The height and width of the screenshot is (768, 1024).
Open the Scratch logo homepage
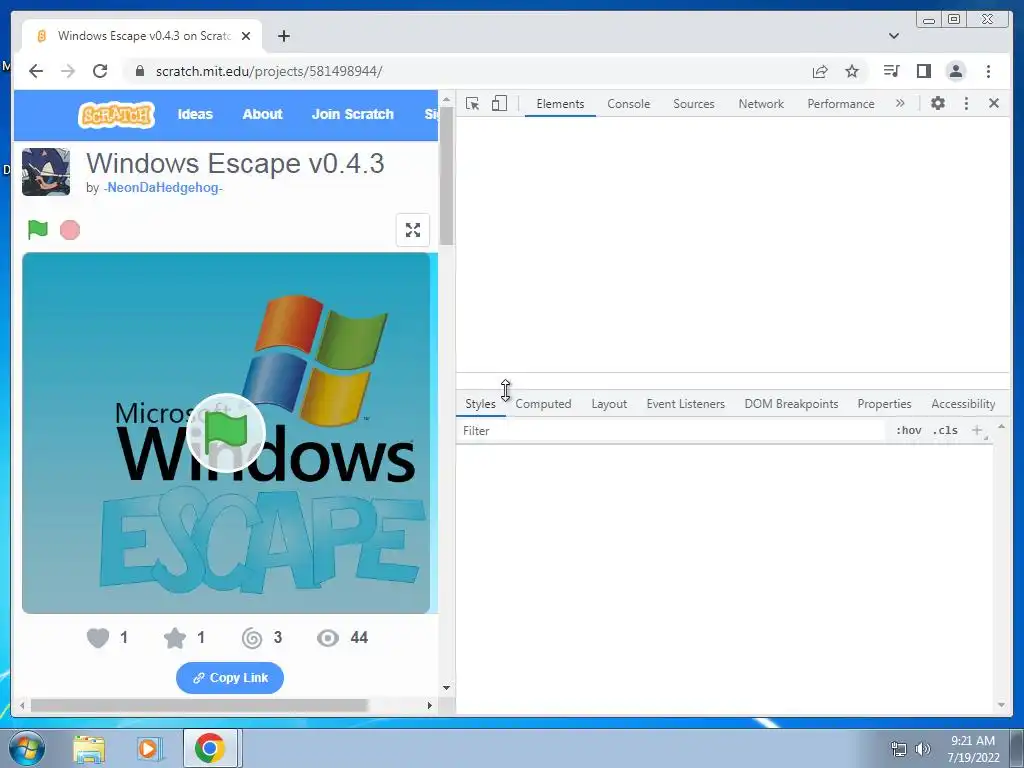[x=116, y=115]
